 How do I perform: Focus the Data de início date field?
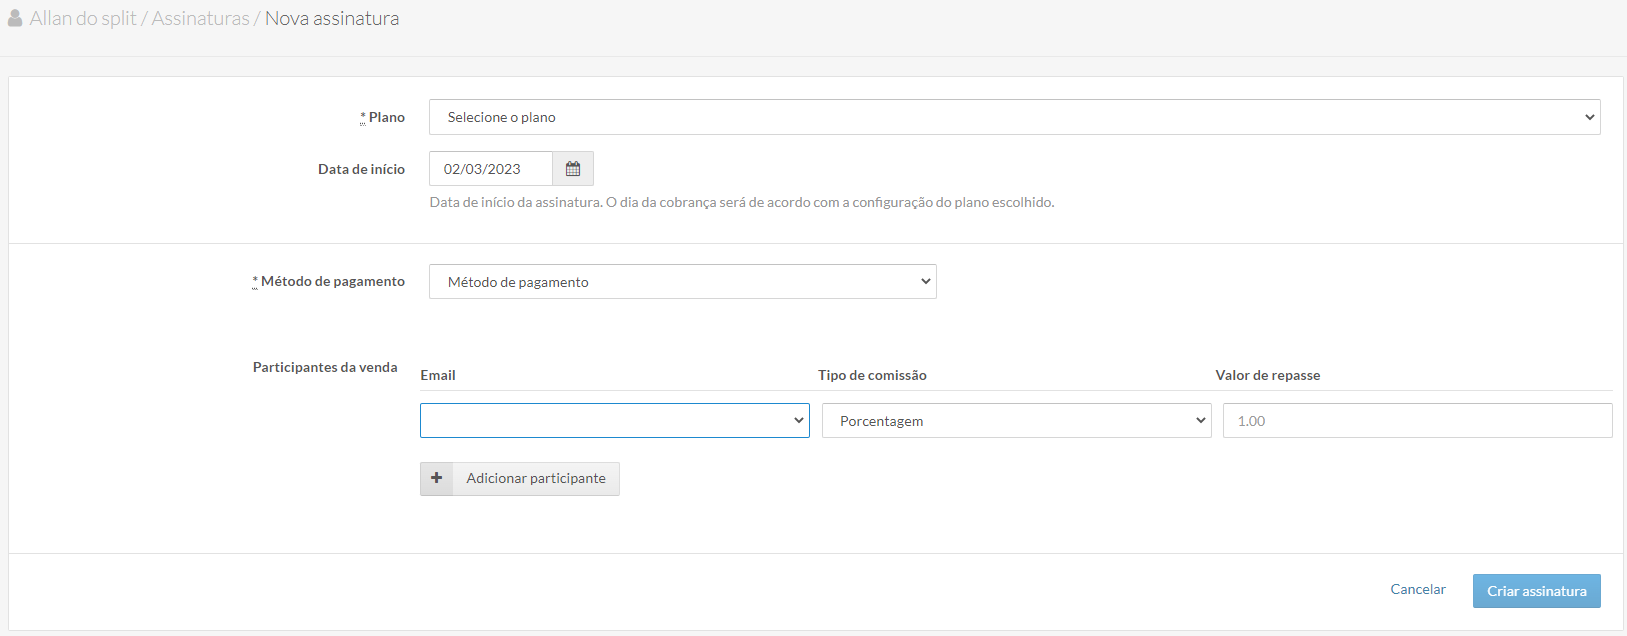(x=490, y=169)
